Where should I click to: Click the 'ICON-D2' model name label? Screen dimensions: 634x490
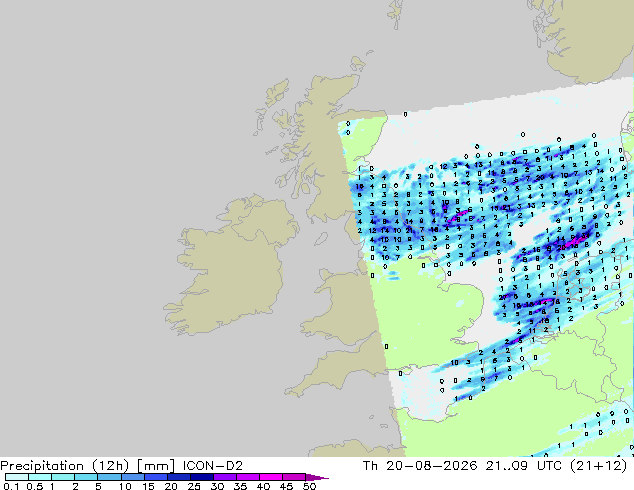click(213, 466)
